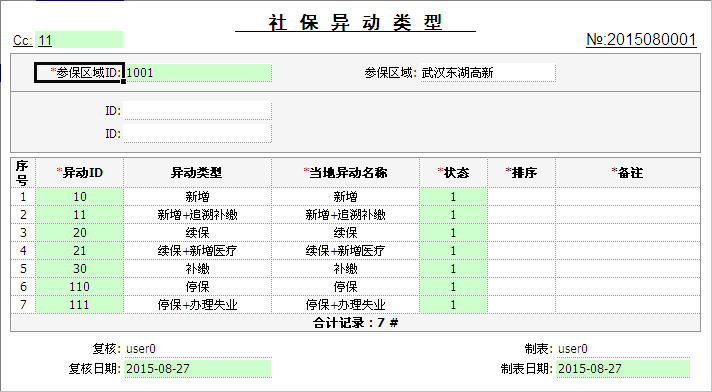Click 新增+追溯补缴 in the 当地异动名称 column
Image resolution: width=712 pixels, height=392 pixels.
pyautogui.click(x=345, y=214)
